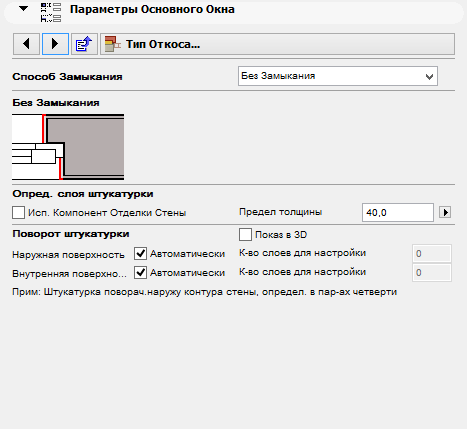
Task: Click Внутренняя К-во слоев для настройки field
Action: click(x=432, y=273)
